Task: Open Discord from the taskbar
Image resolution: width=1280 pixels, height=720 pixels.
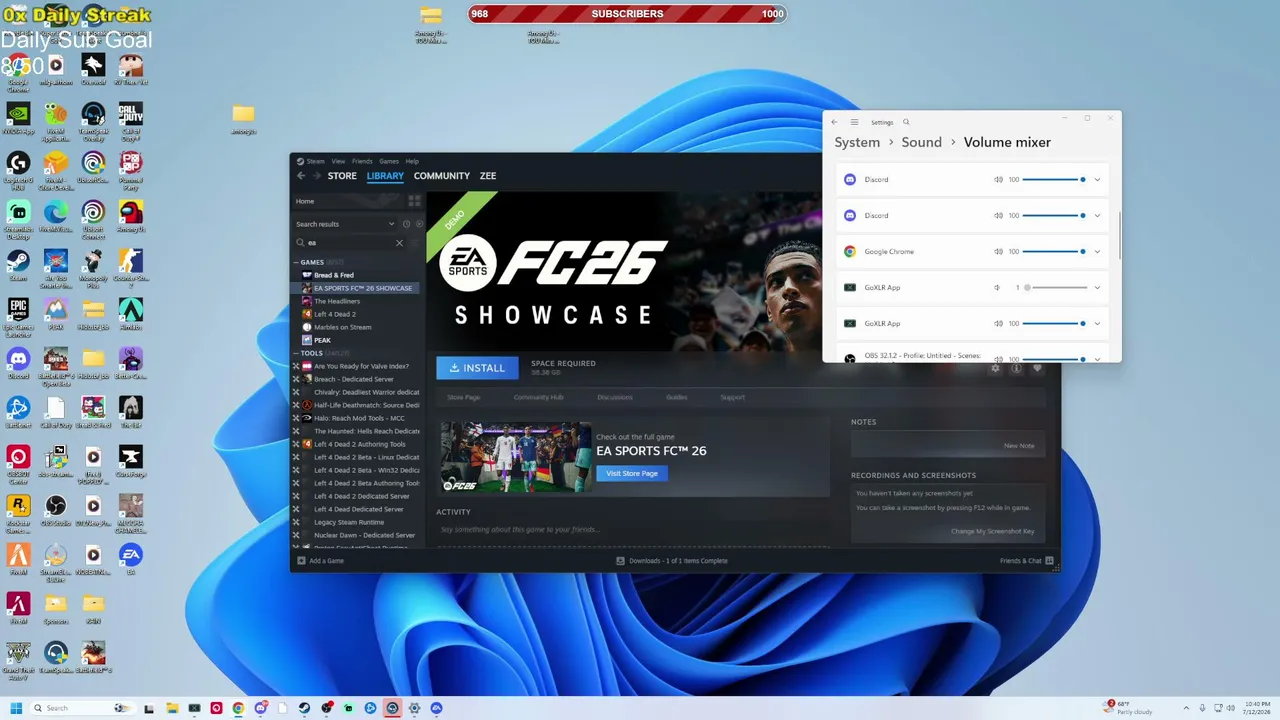Action: [260, 708]
